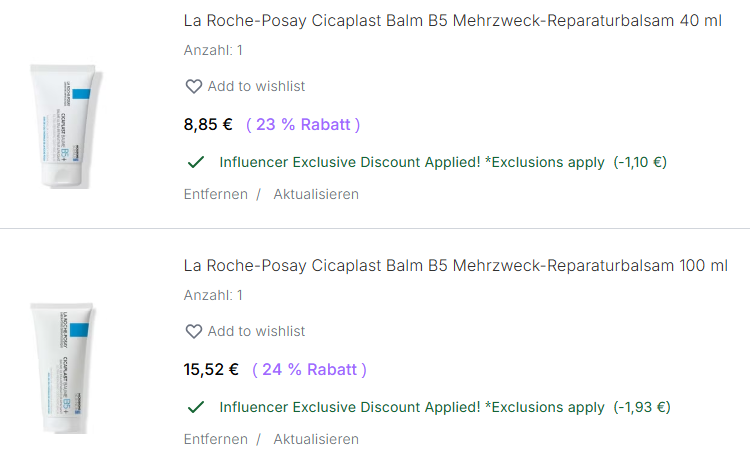The width and height of the screenshot is (750, 461).
Task: Click the 15,52 € price
Action: pos(211,370)
